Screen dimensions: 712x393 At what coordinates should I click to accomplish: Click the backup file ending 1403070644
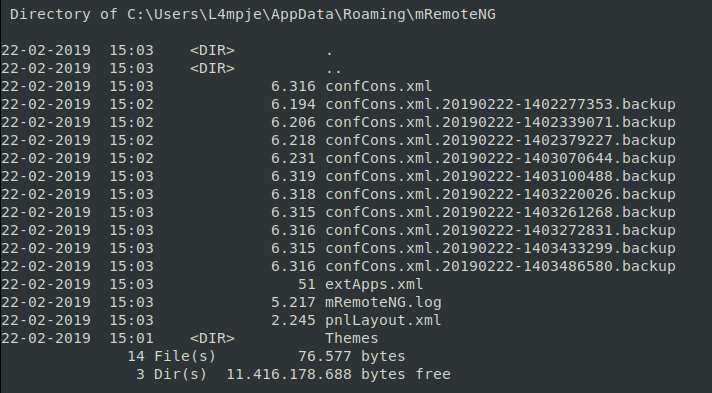[500, 159]
